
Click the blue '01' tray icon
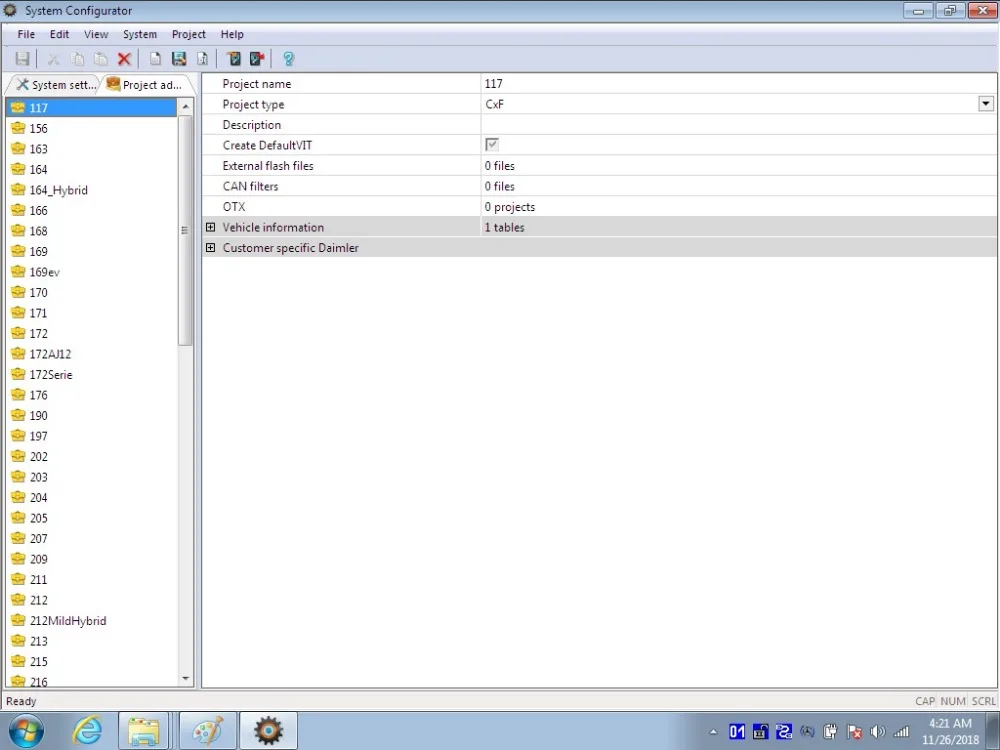(737, 732)
